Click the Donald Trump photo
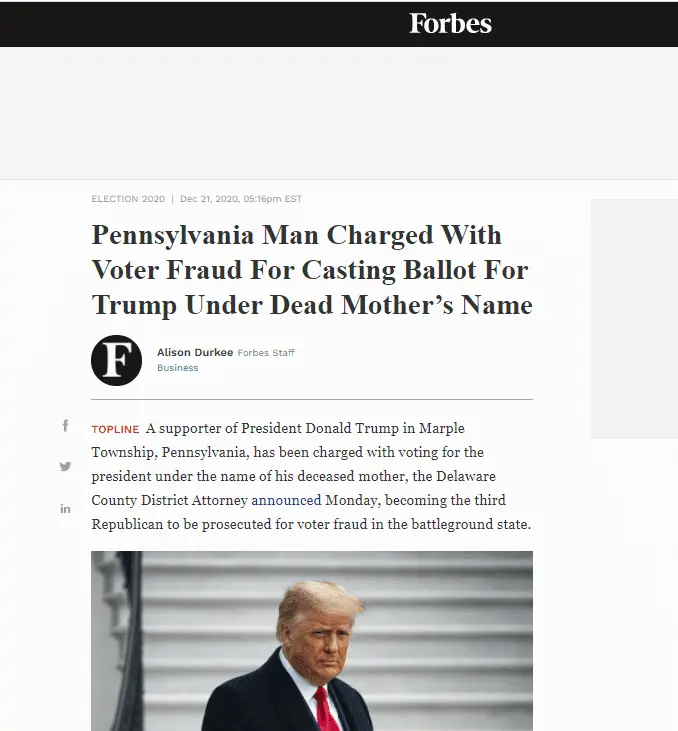Image resolution: width=678 pixels, height=731 pixels. click(x=311, y=640)
